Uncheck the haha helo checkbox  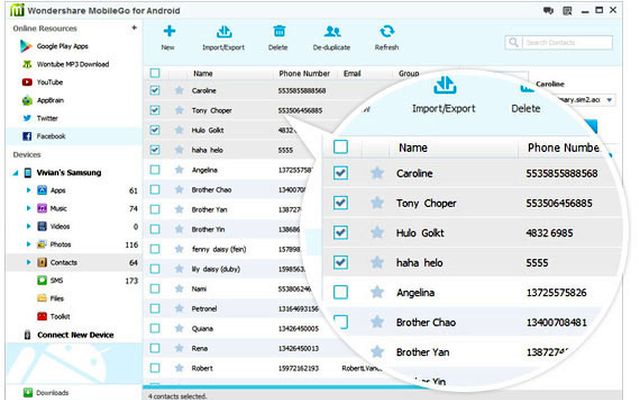tap(155, 150)
